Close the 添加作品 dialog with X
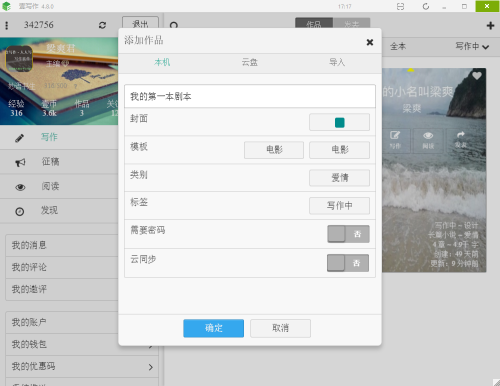This screenshot has width=500, height=386. pos(370,42)
